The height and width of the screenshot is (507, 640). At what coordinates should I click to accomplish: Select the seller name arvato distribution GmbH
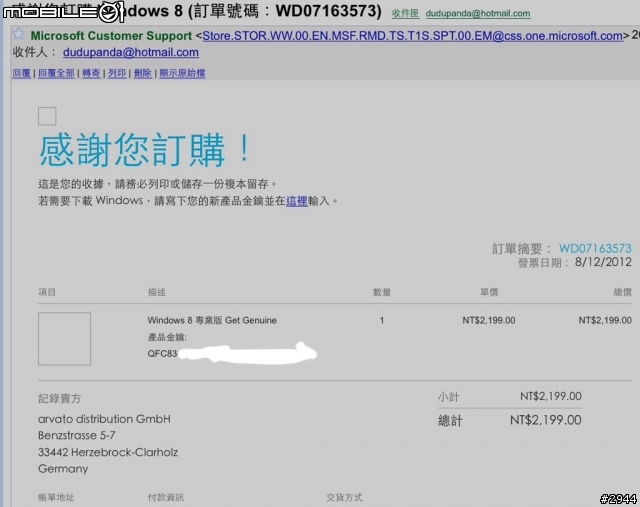click(x=104, y=419)
